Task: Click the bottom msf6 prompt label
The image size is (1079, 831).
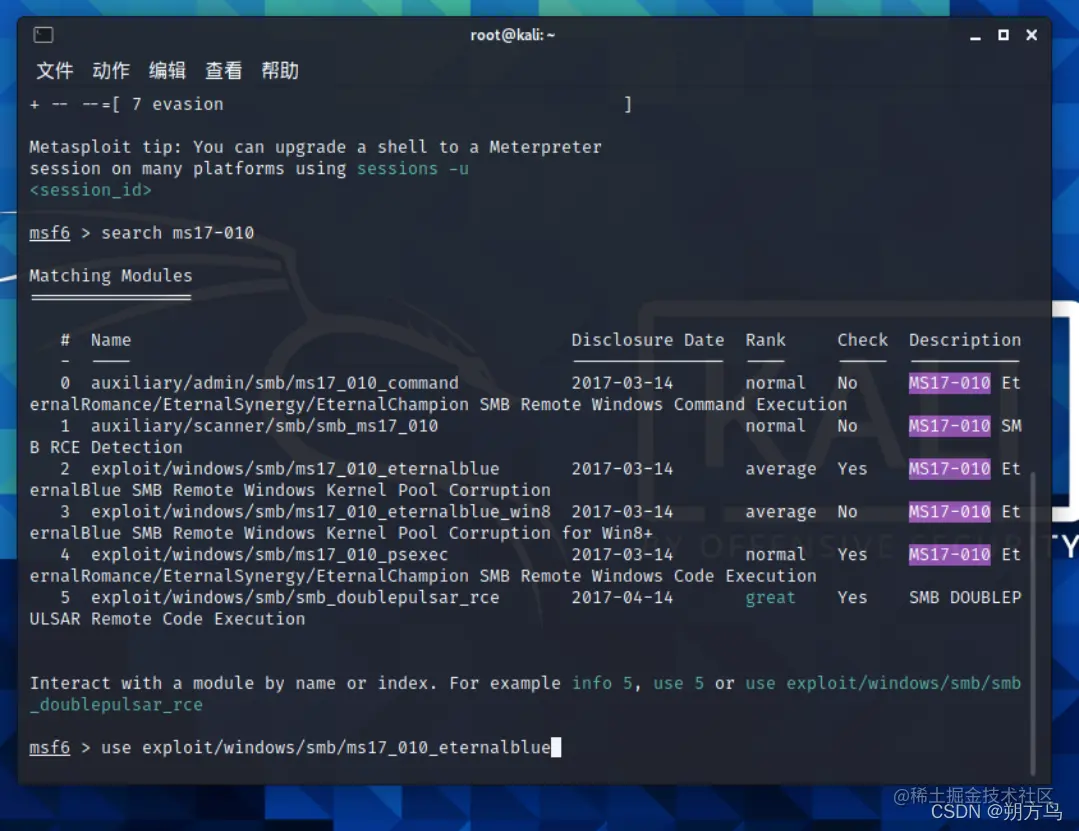Action: pos(50,747)
